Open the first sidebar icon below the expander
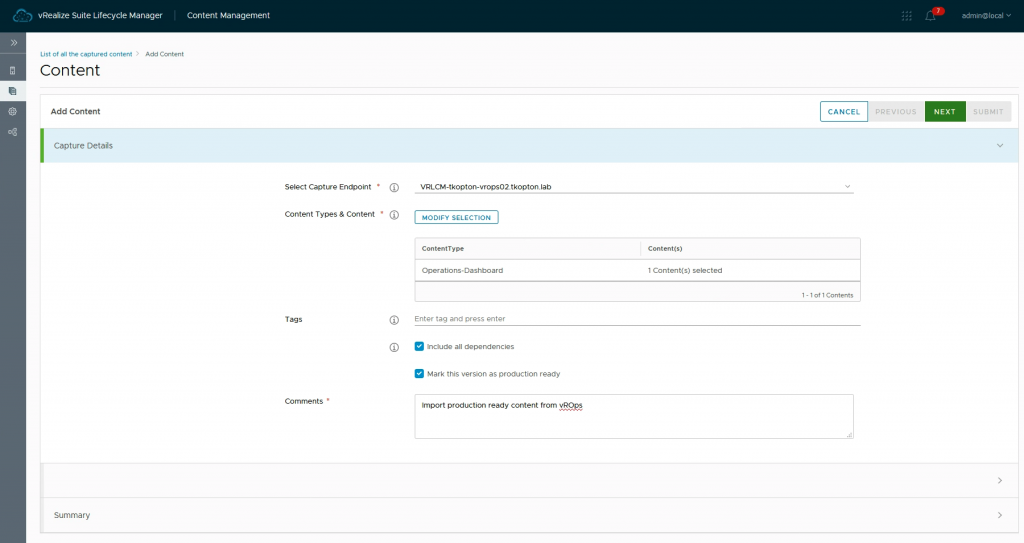Viewport: 1024px width, 543px height. 12,71
